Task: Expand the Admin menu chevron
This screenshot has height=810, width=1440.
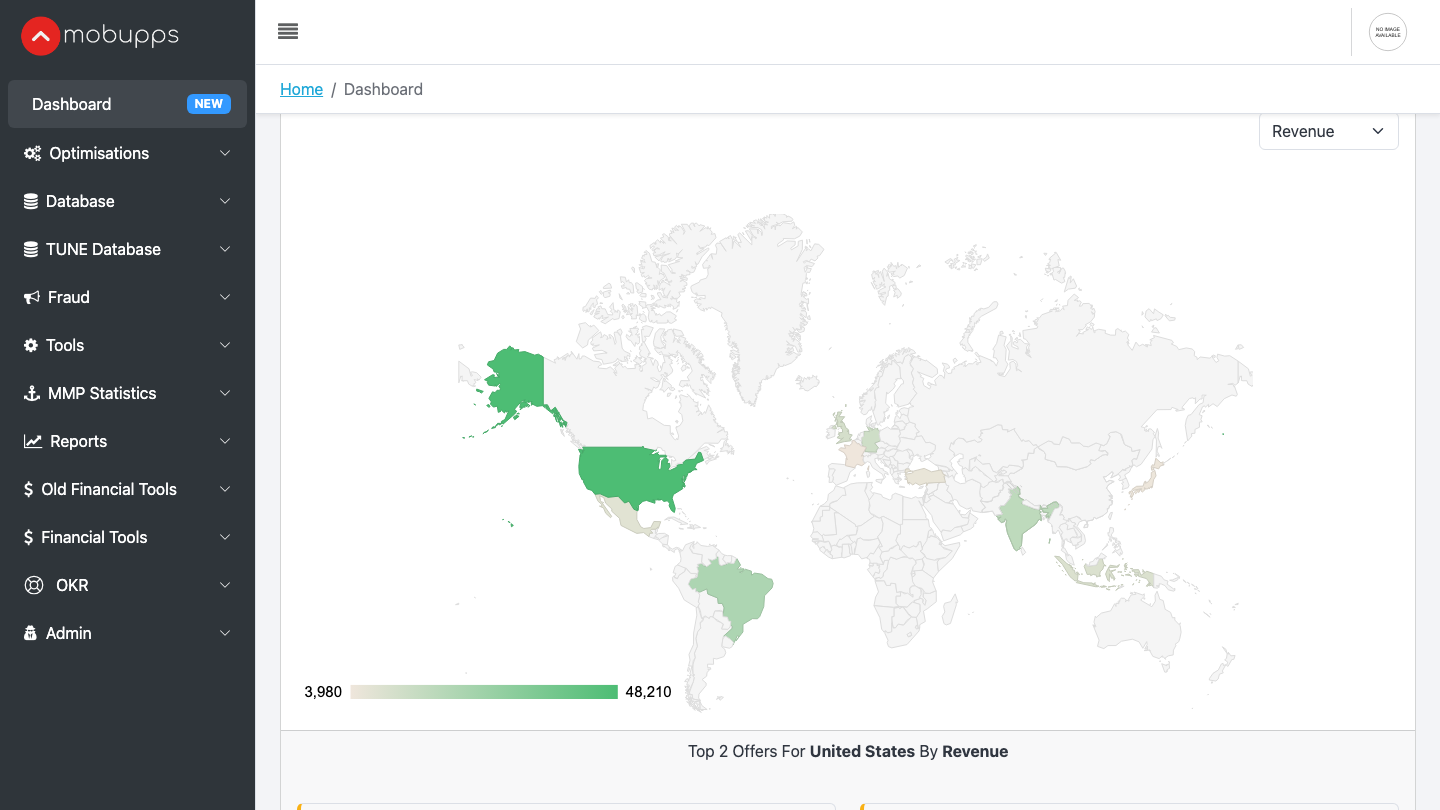Action: click(x=225, y=633)
